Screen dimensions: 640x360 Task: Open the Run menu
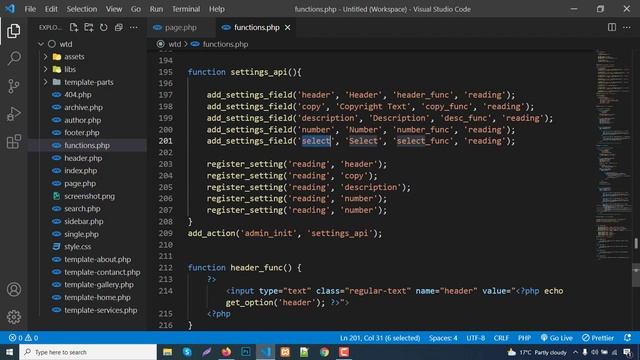[x=156, y=9]
